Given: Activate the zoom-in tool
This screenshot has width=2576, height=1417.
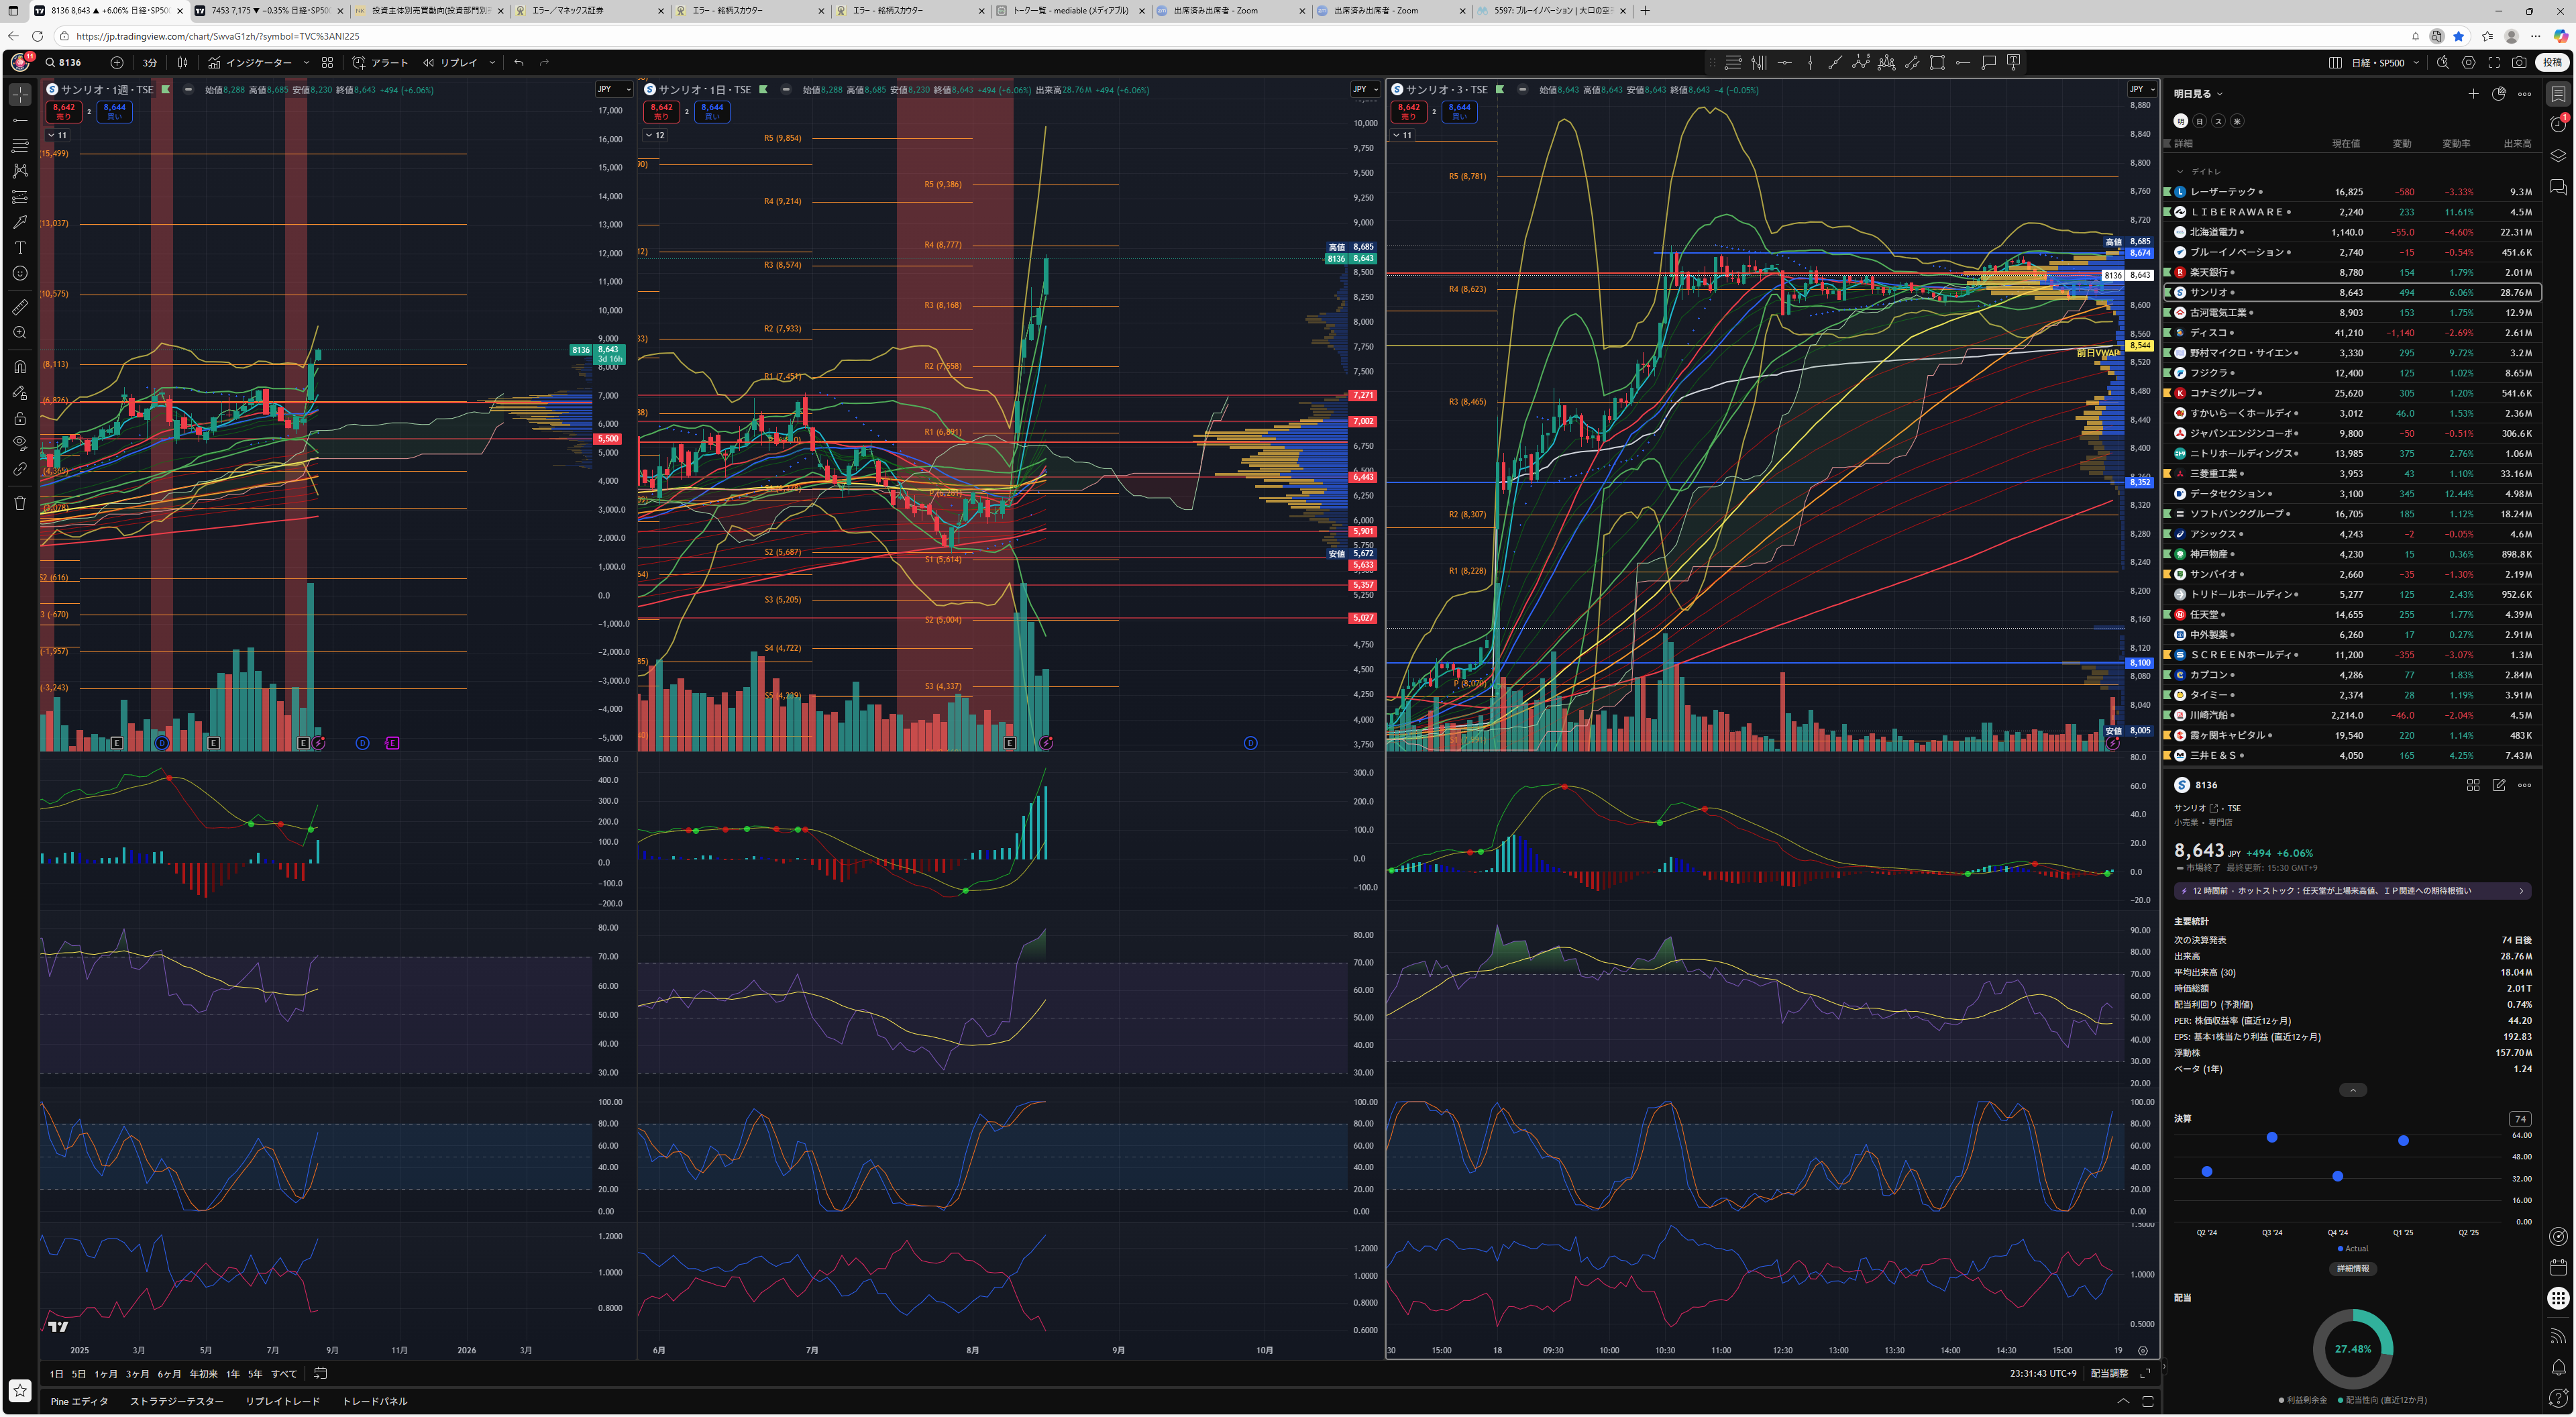Looking at the screenshot, I should [x=20, y=332].
